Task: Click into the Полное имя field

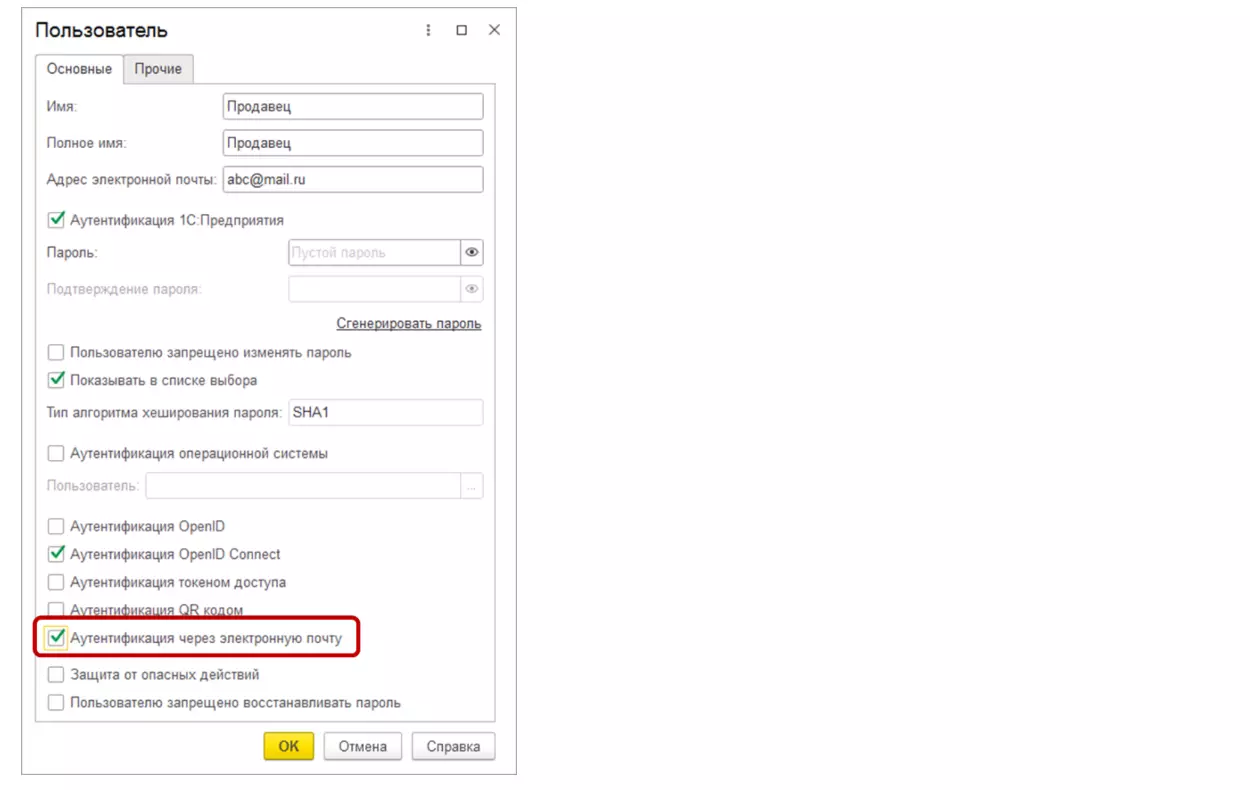Action: click(353, 143)
